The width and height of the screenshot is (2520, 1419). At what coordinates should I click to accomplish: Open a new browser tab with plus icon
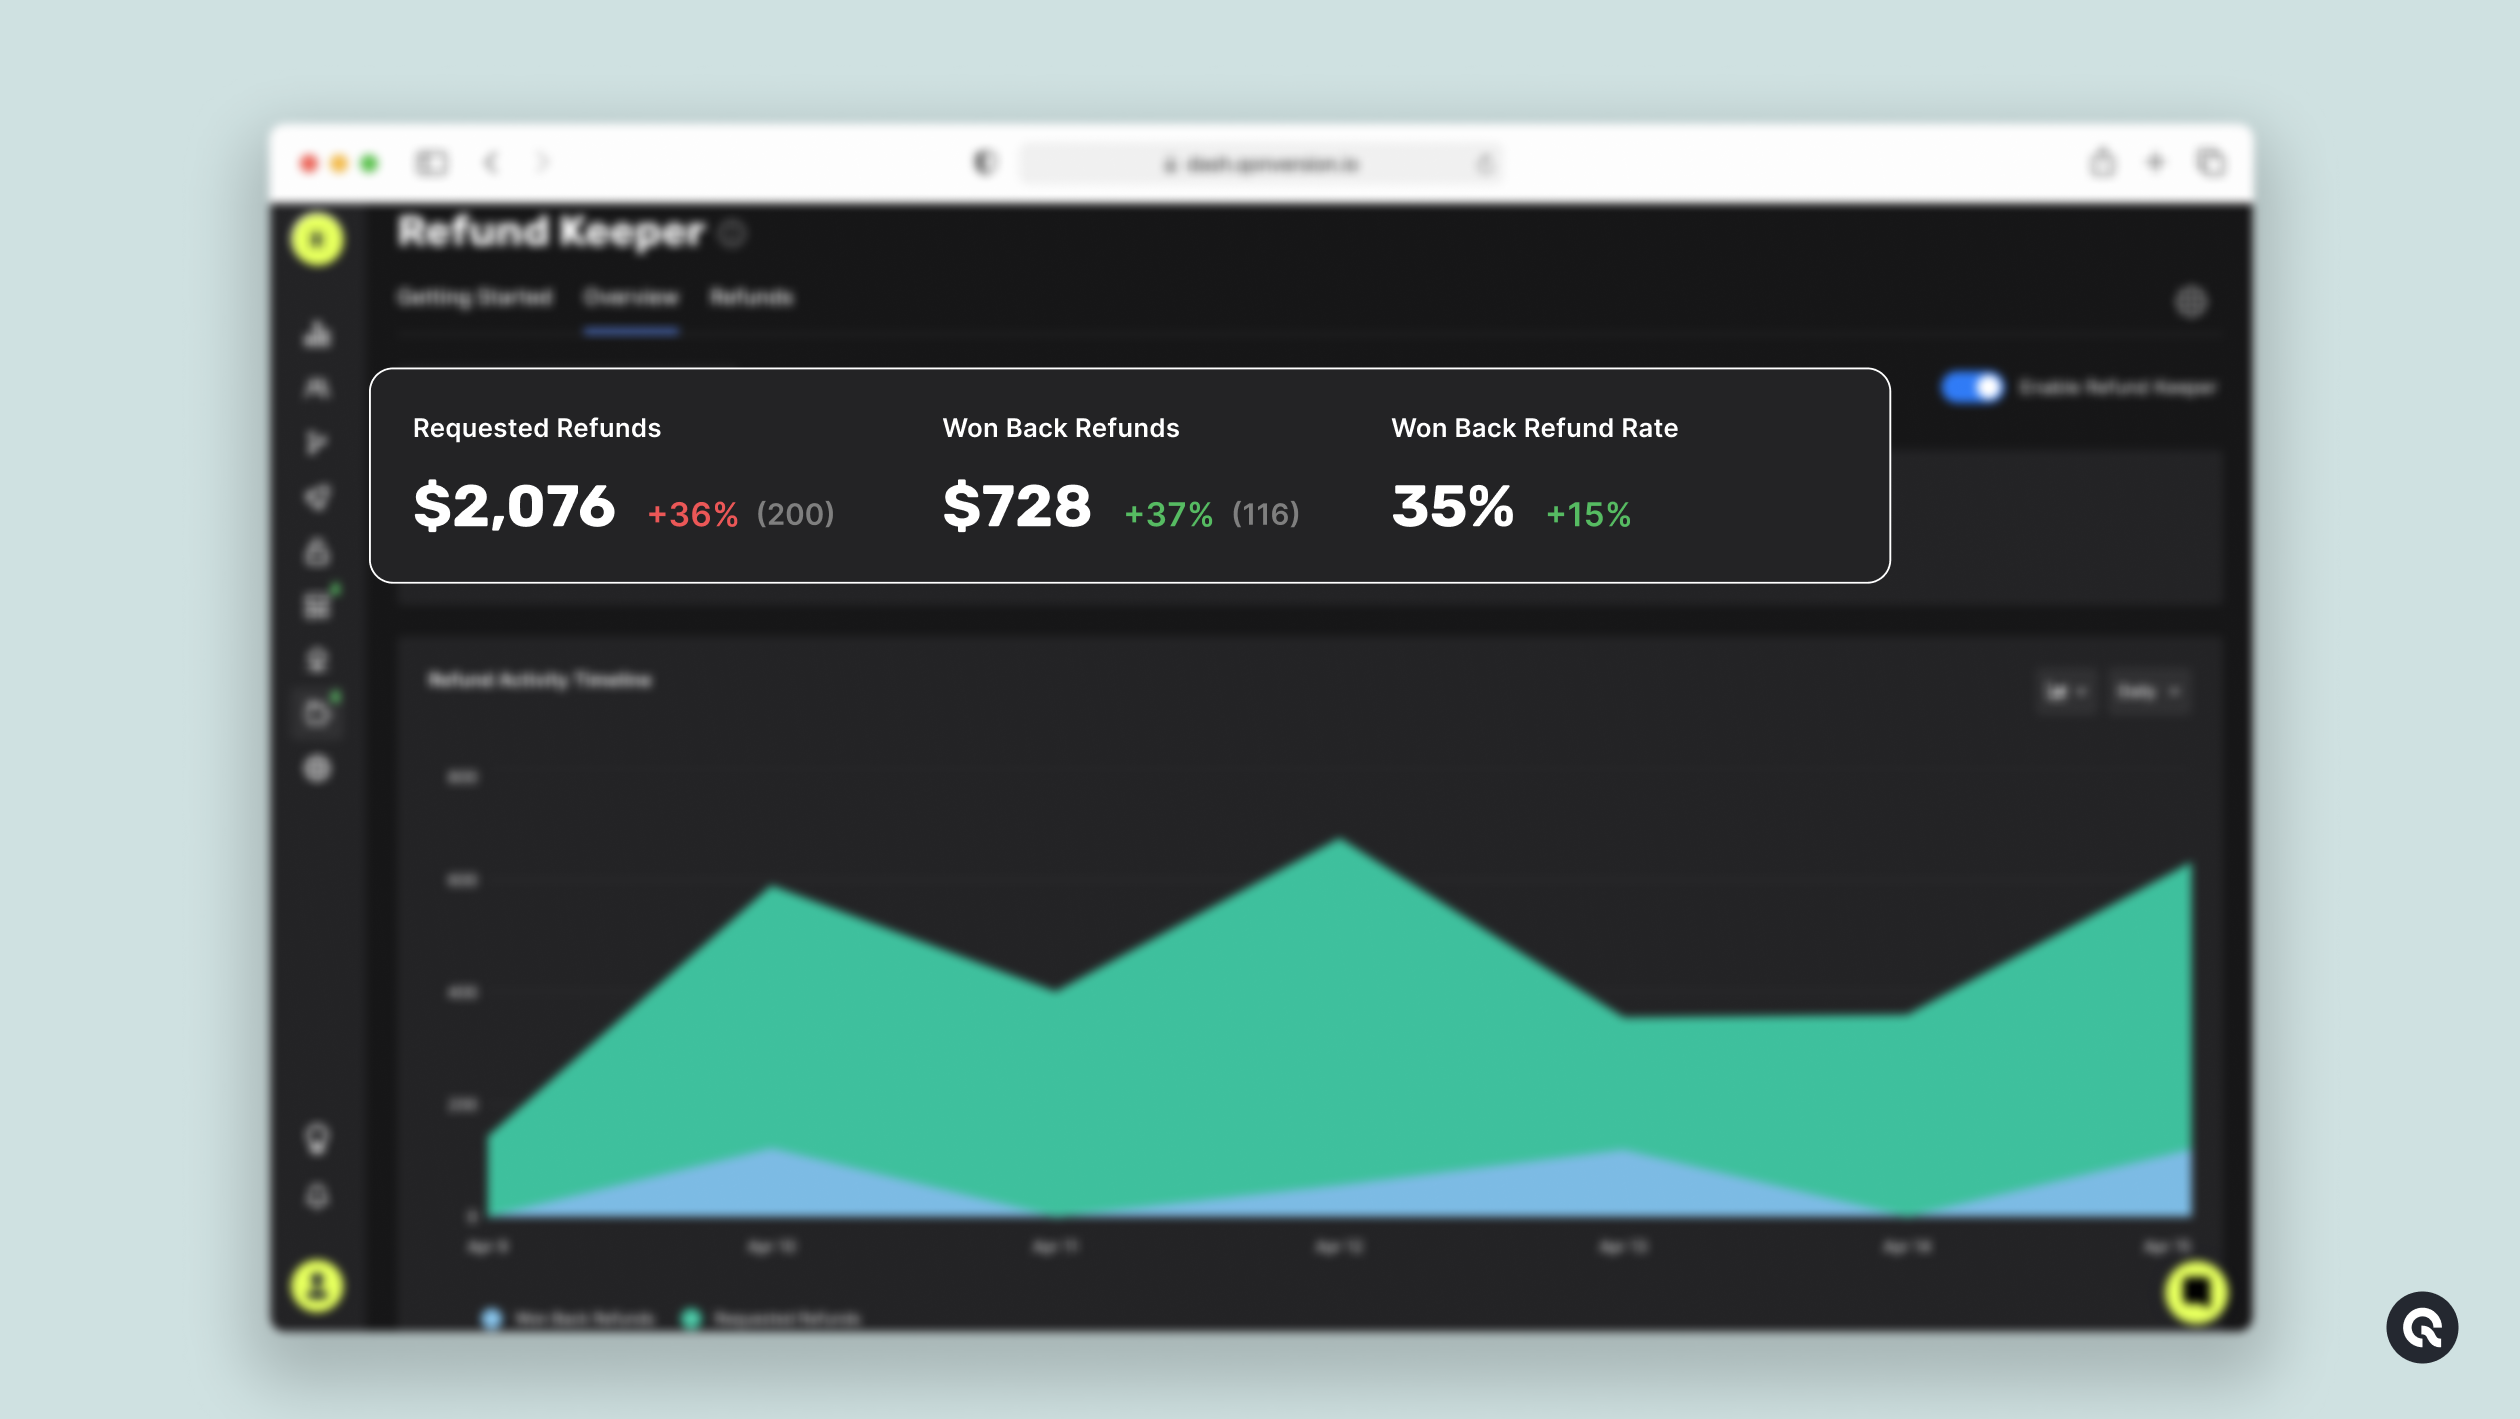2156,162
